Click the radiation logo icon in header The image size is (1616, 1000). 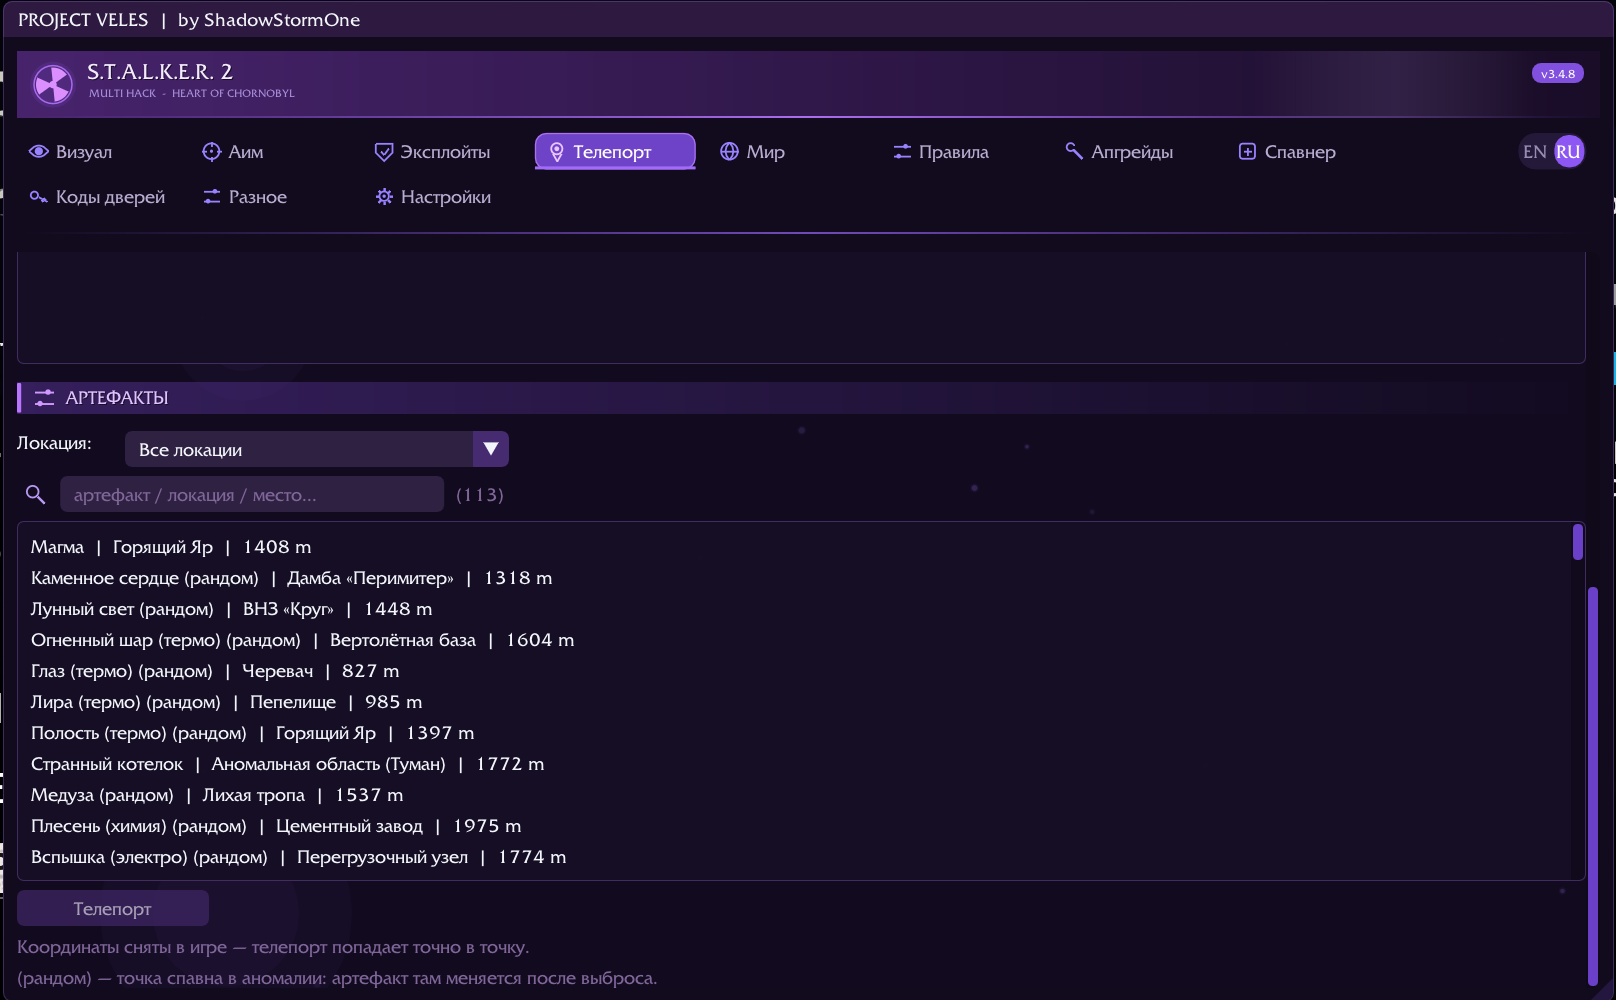tap(53, 84)
